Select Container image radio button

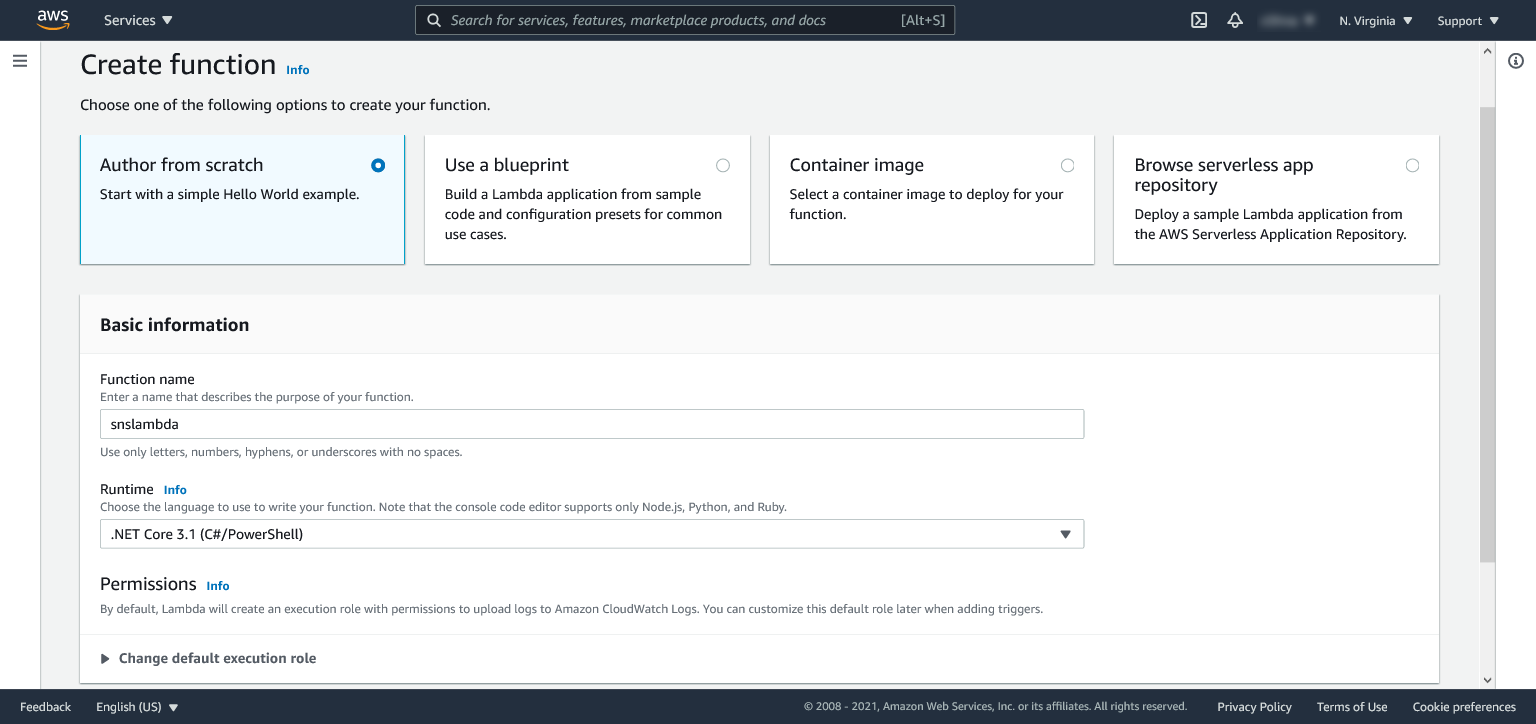click(1068, 165)
